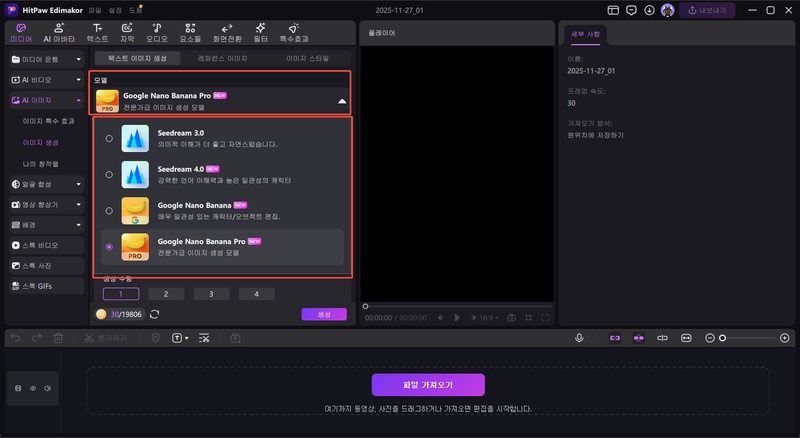Open the 요소들 (Elements) tool

click(x=190, y=33)
